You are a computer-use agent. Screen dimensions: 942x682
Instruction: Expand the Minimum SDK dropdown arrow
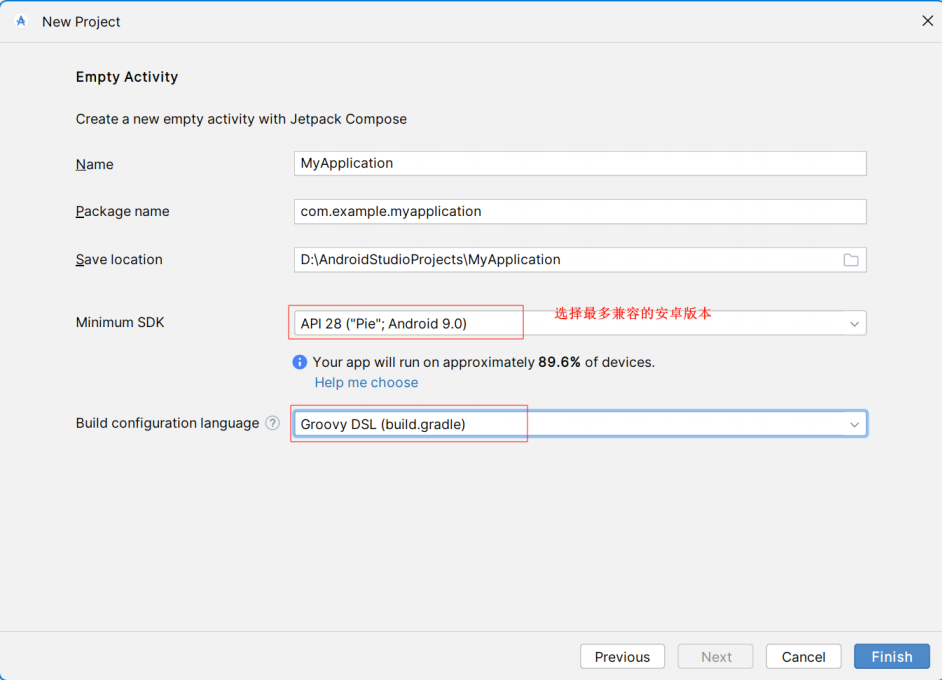pos(854,324)
